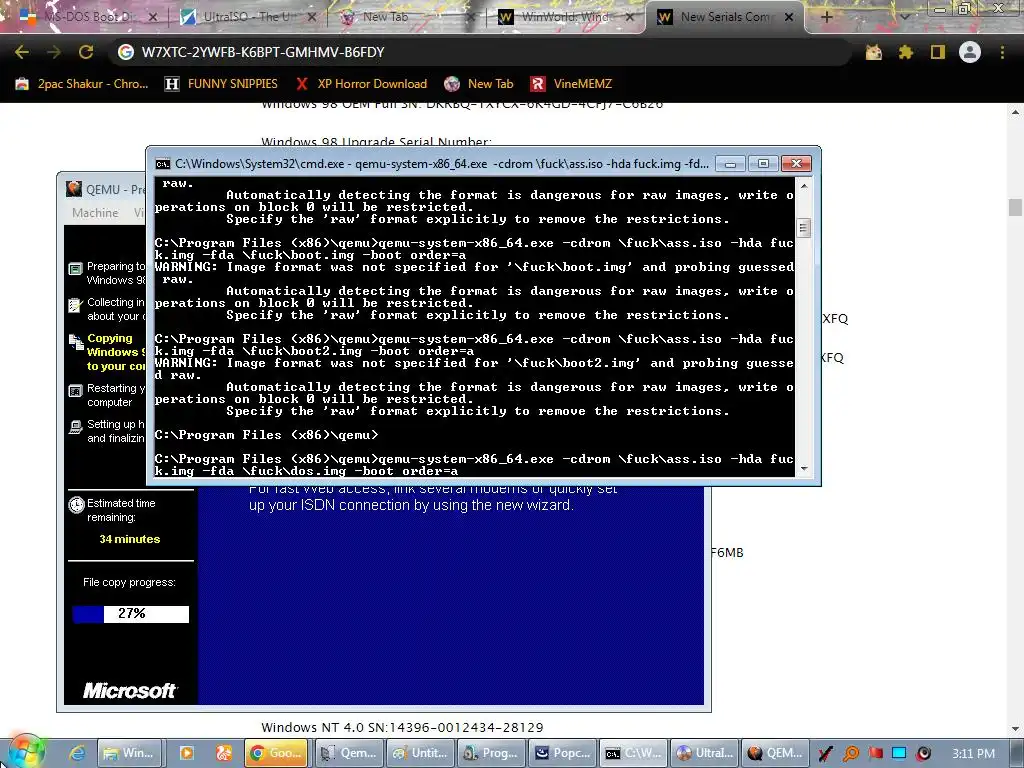Open Chrome tab search chevron
1024x768 pixels.
pos(904,17)
